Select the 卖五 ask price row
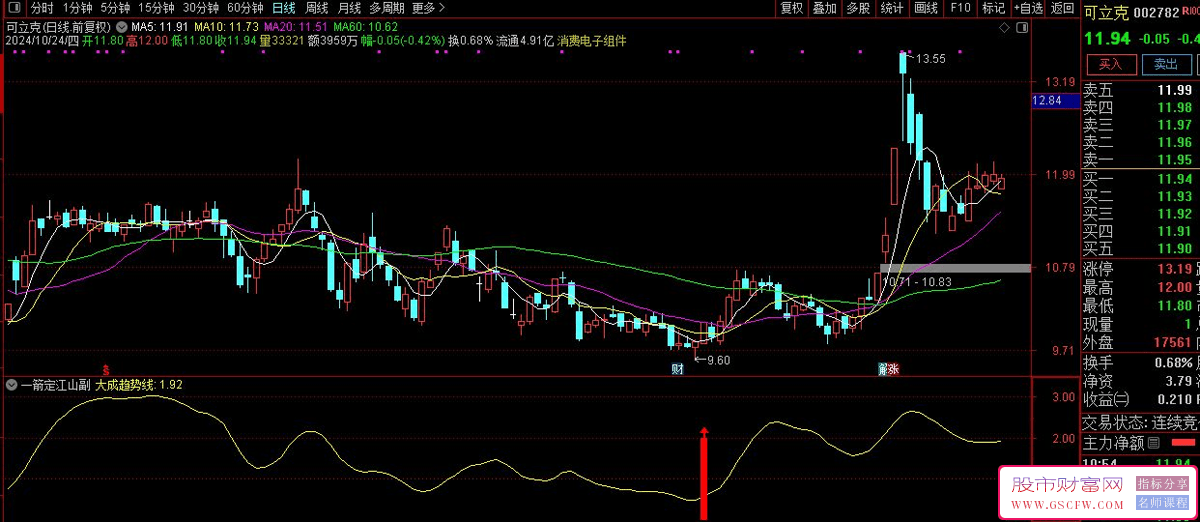This screenshot has width=1200, height=522. tap(1140, 90)
